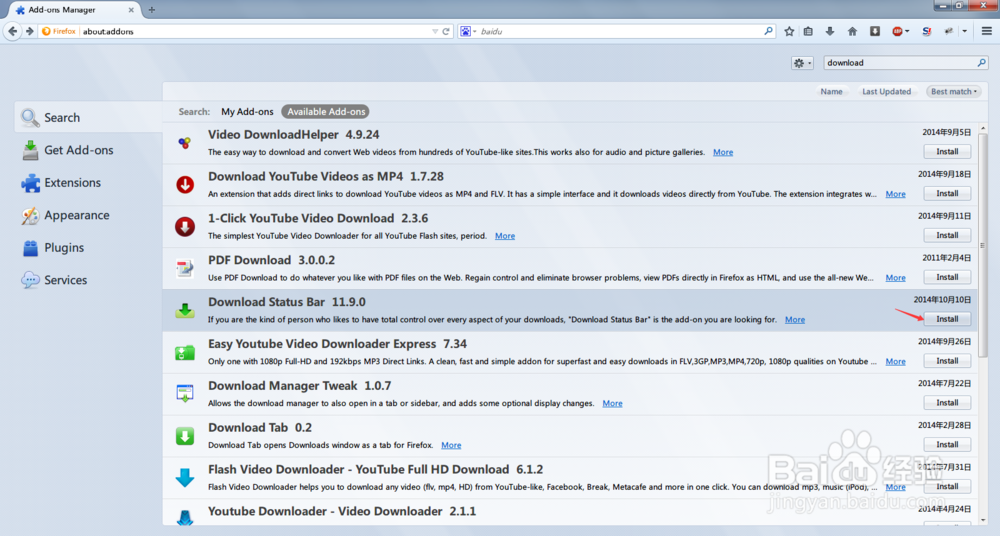Open the Search category in the sidebar
Image resolution: width=1000 pixels, height=536 pixels.
[x=88, y=117]
